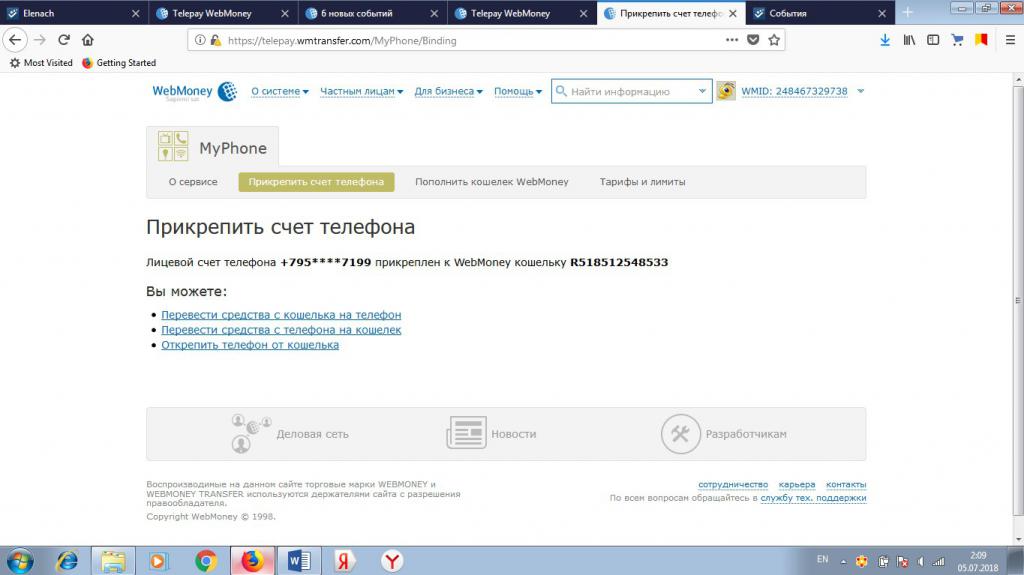The image size is (1024, 575).
Task: Open Пополнить кошелек WebMoney tab
Action: click(492, 182)
